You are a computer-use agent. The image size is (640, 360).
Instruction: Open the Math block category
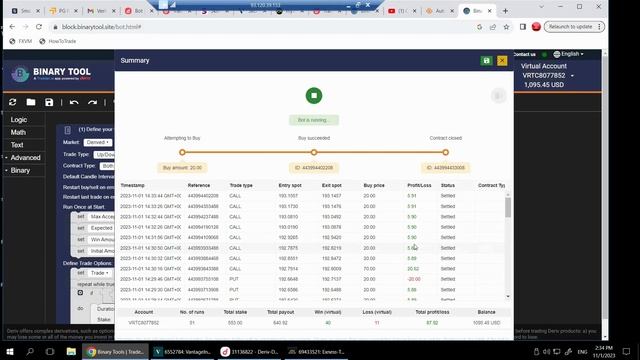pos(18,132)
